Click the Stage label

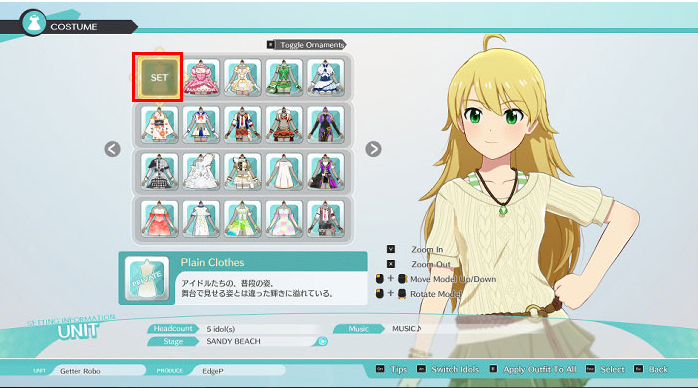[173, 341]
